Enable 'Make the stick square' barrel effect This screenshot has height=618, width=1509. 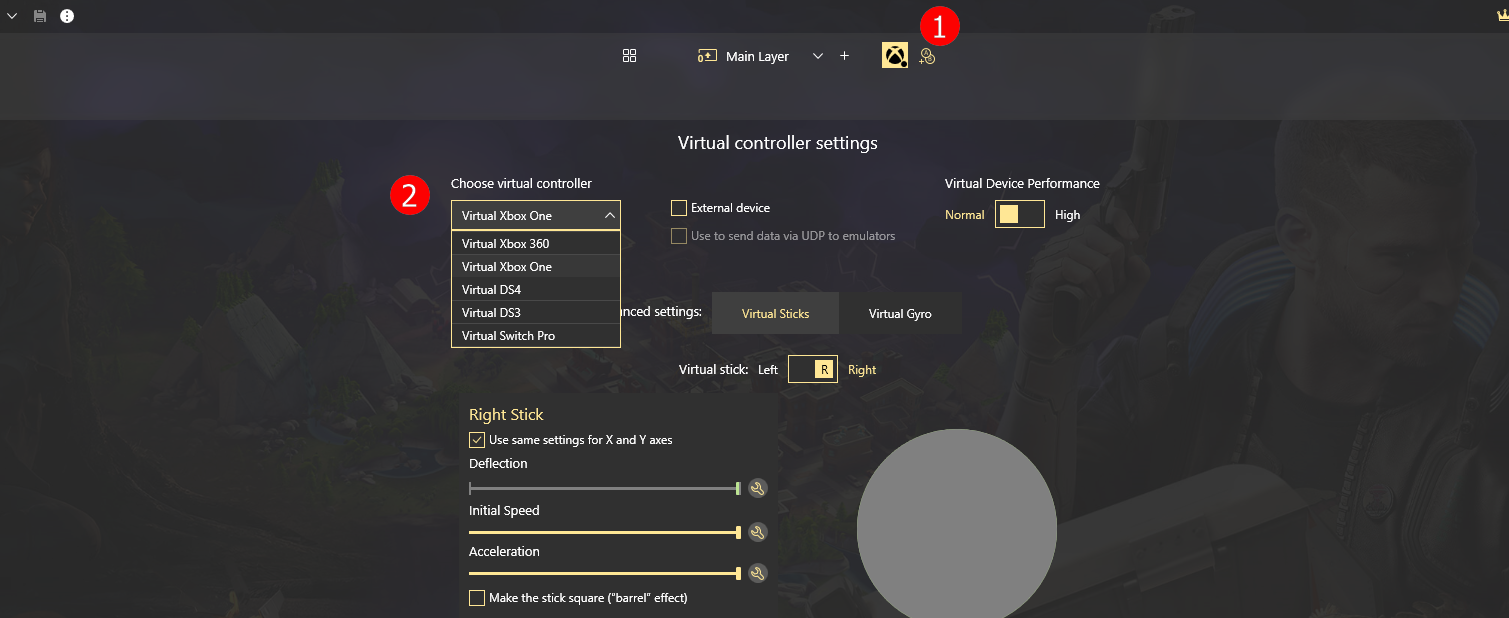click(477, 598)
